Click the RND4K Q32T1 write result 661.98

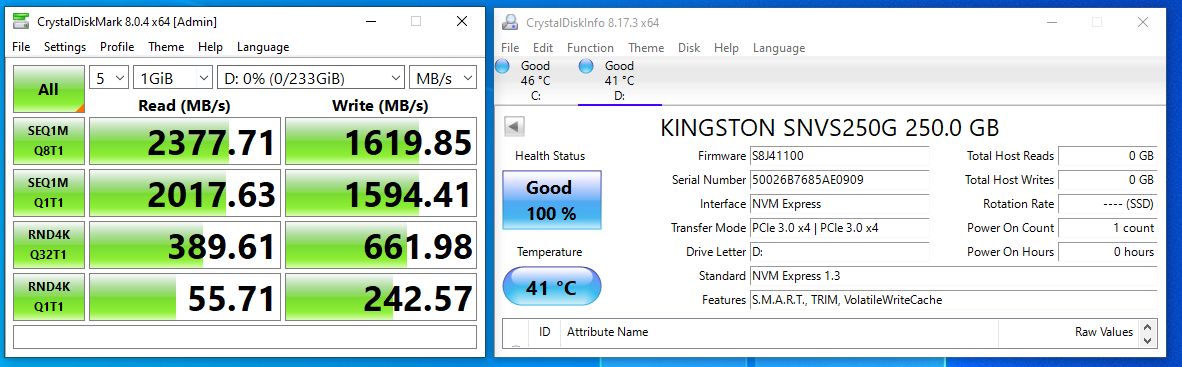381,245
